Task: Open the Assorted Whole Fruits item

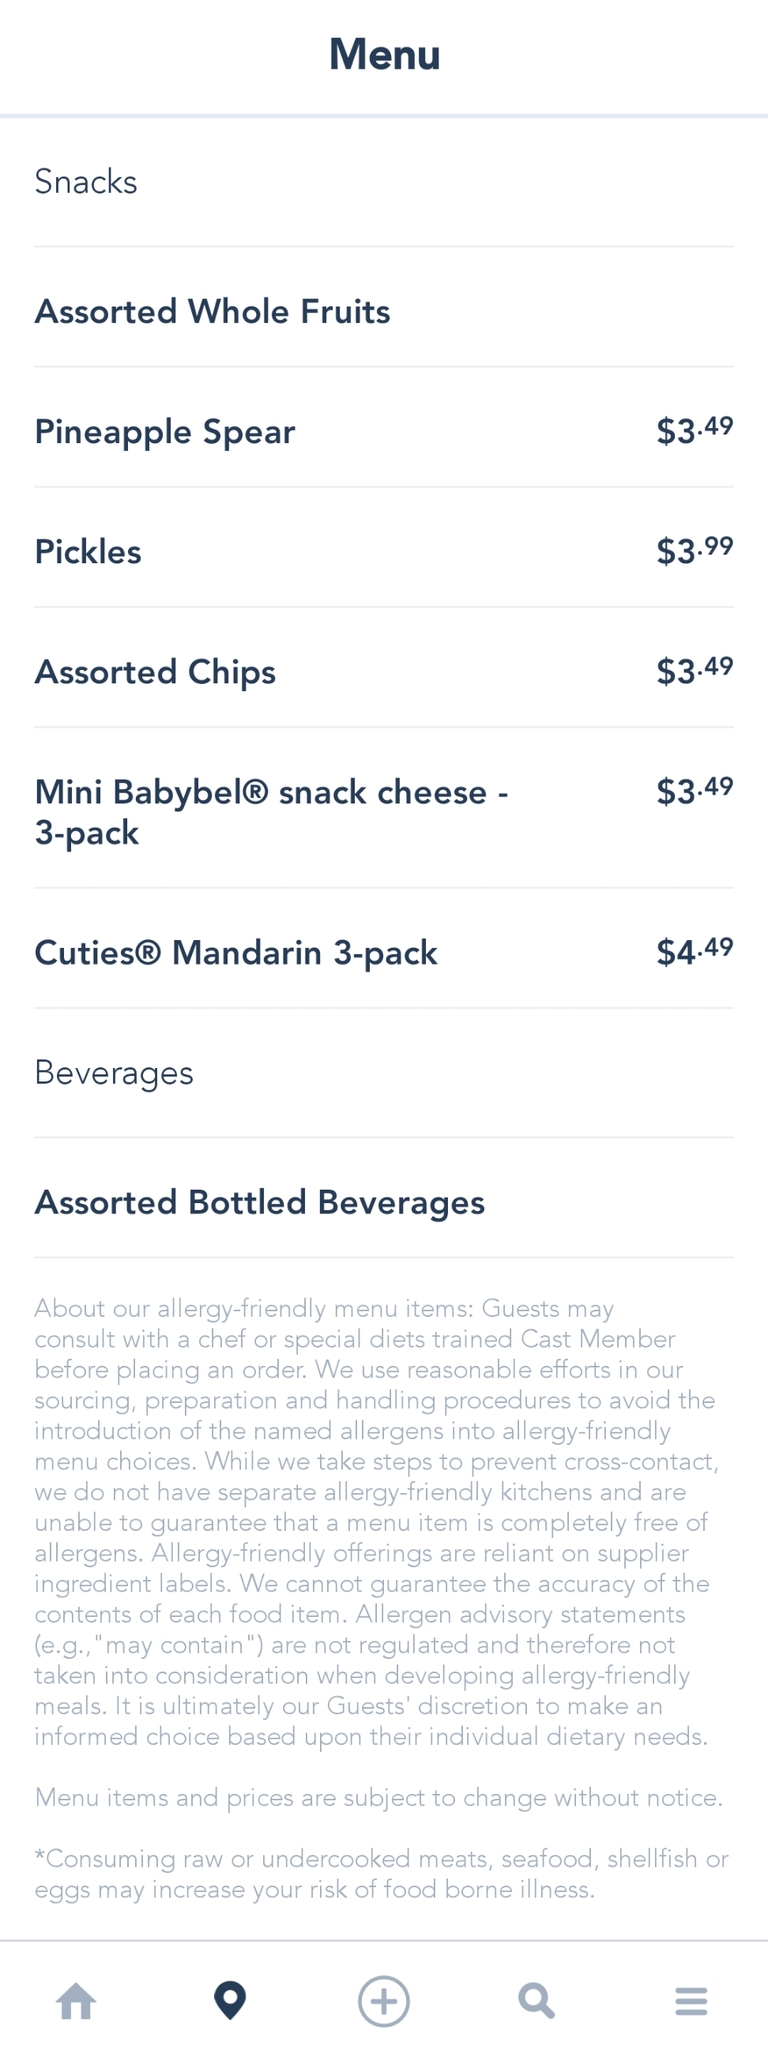Action: click(x=212, y=312)
